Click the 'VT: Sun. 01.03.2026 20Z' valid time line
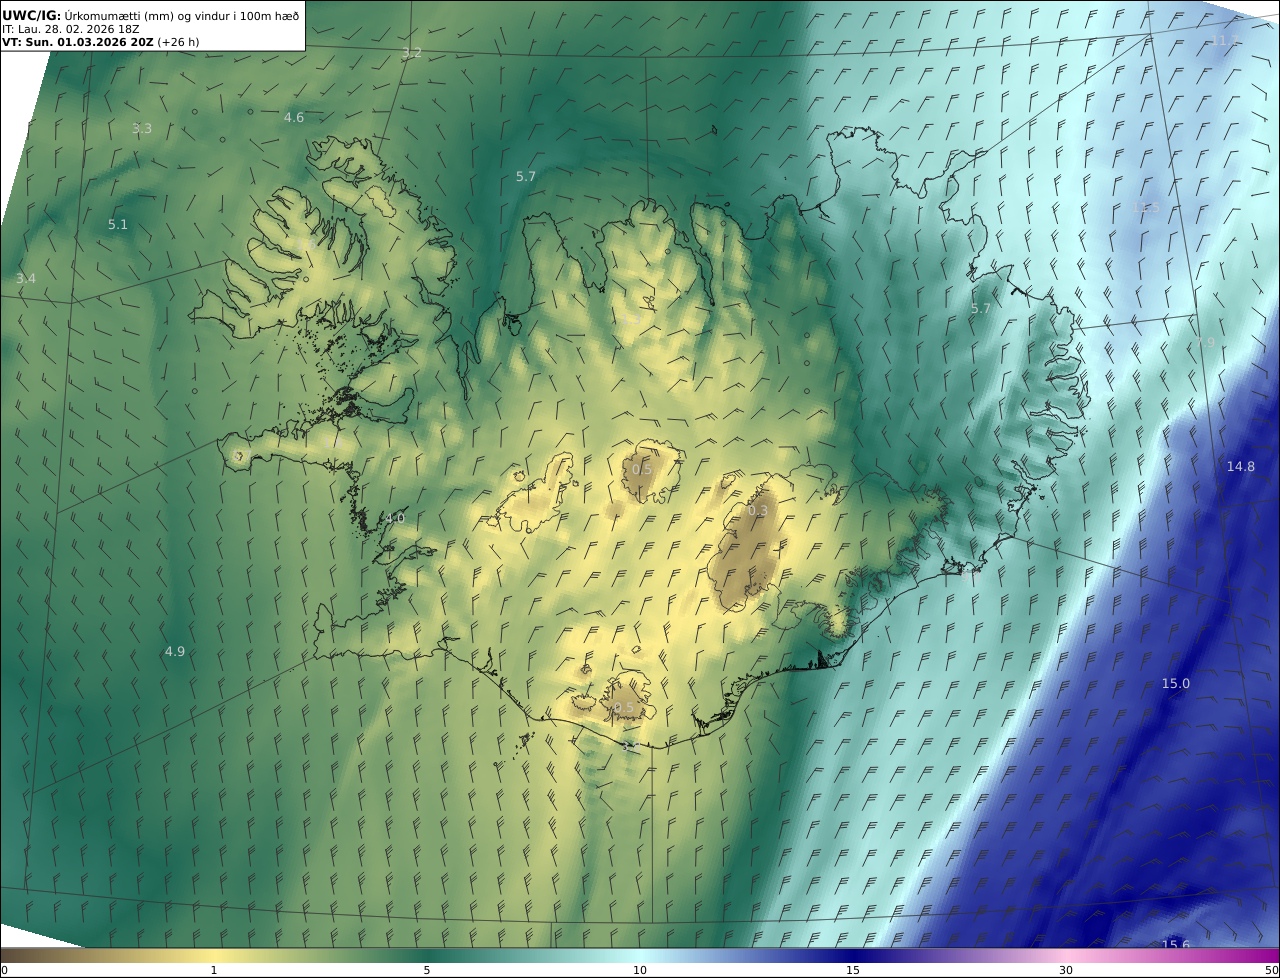 (100, 43)
